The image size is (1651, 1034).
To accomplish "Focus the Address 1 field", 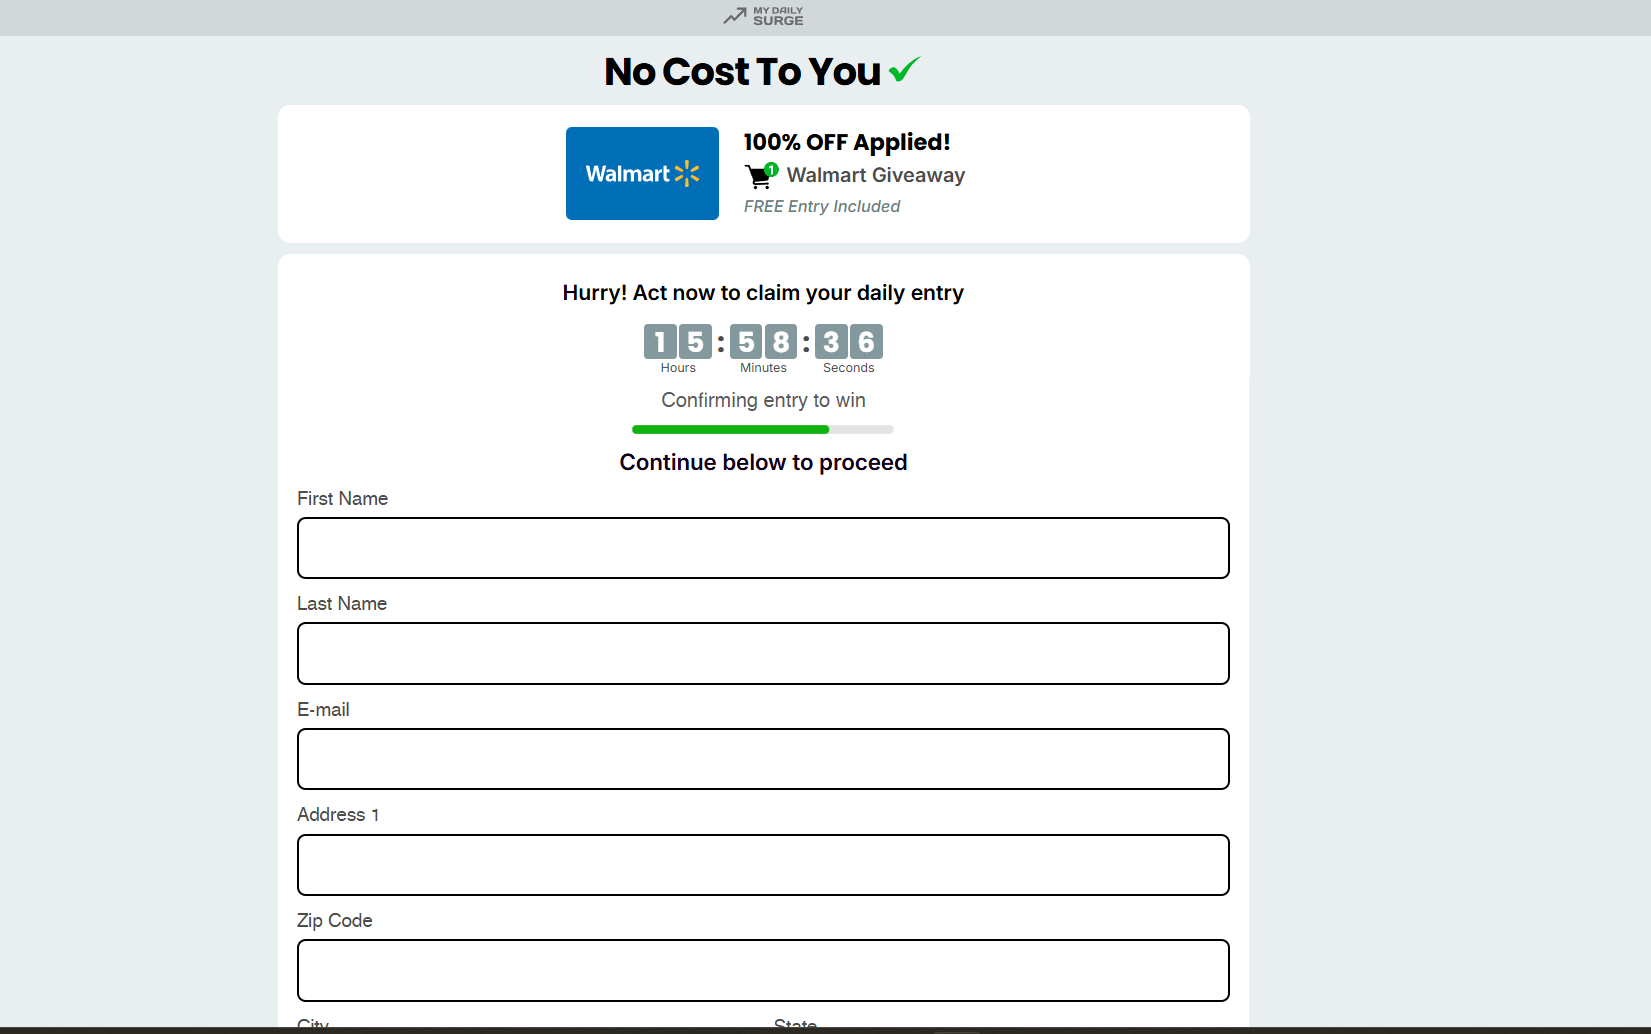I will click(x=763, y=865).
